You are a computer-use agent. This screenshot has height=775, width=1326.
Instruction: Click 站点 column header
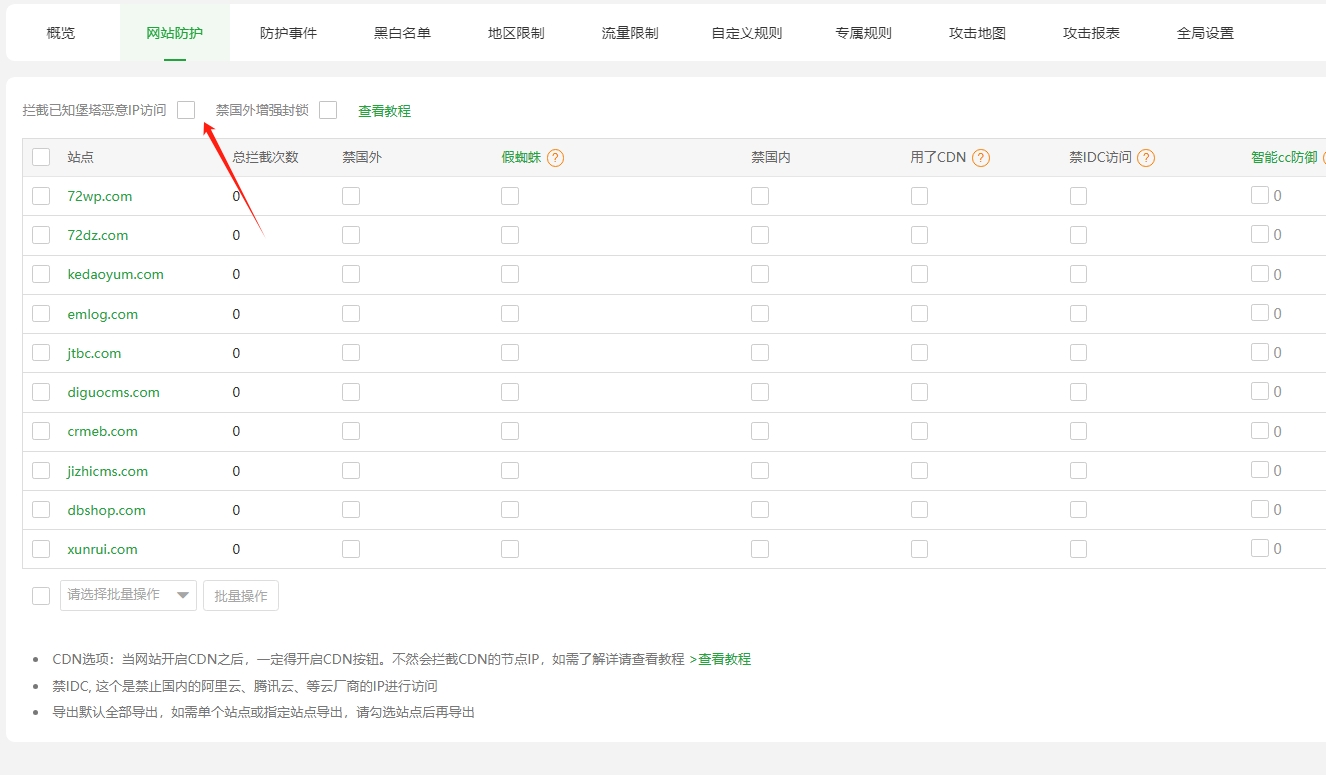(81, 157)
